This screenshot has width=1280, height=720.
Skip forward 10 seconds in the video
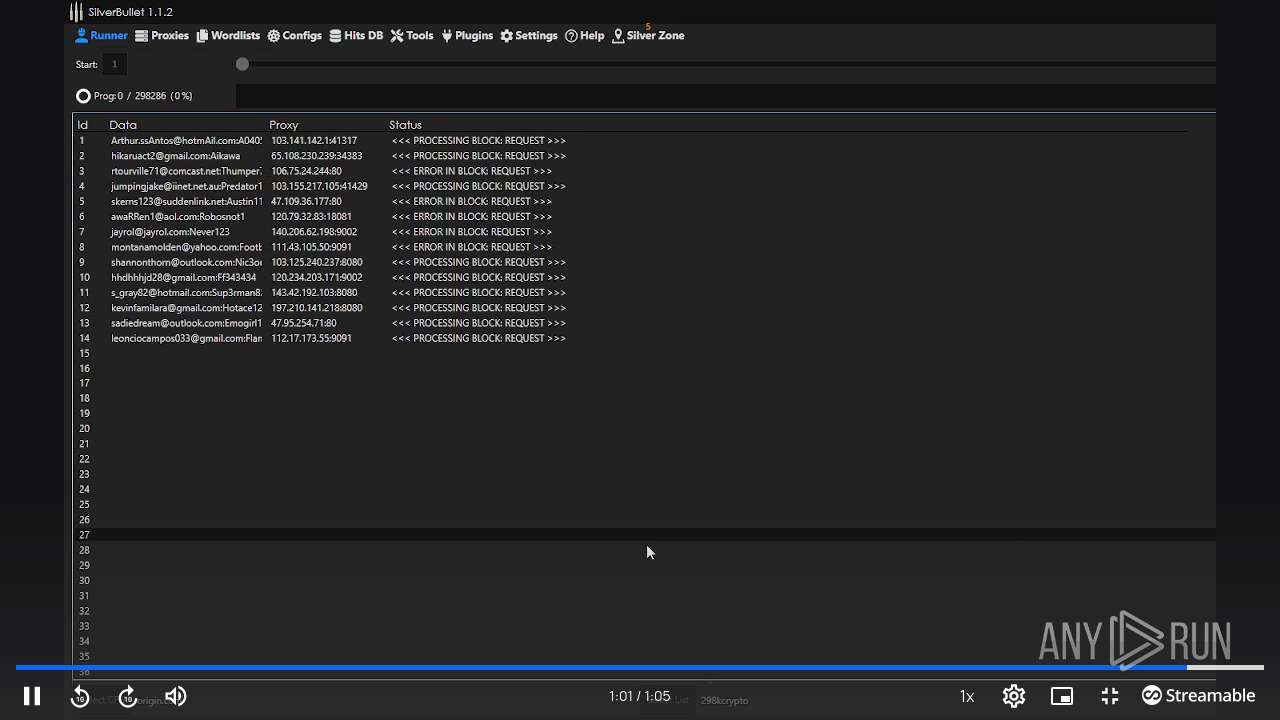[x=127, y=697]
